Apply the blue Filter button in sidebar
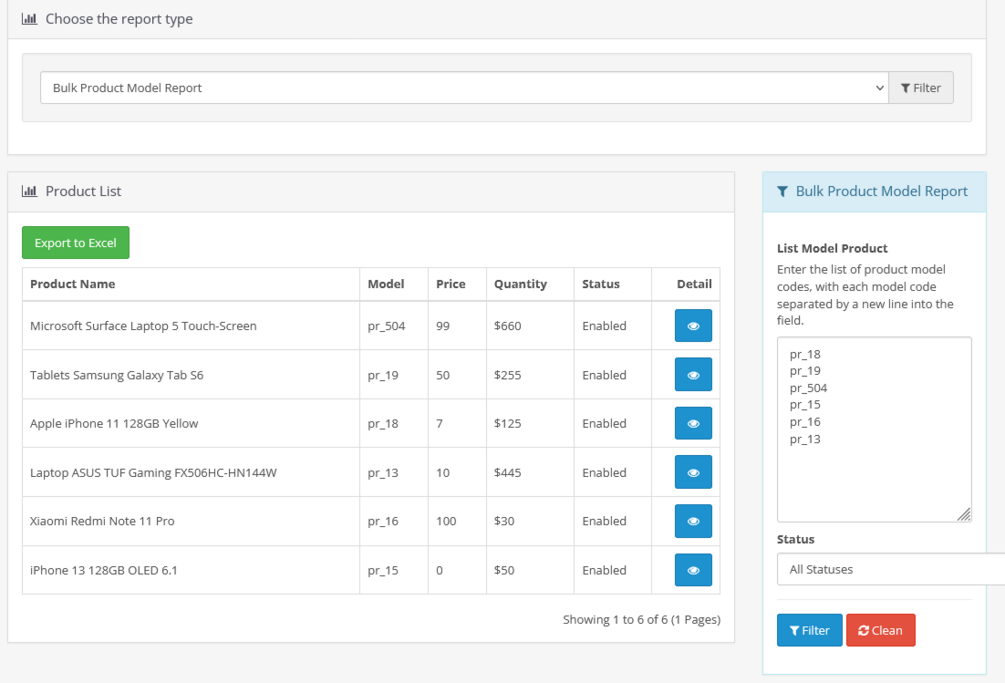The height and width of the screenshot is (683, 1005). point(810,630)
